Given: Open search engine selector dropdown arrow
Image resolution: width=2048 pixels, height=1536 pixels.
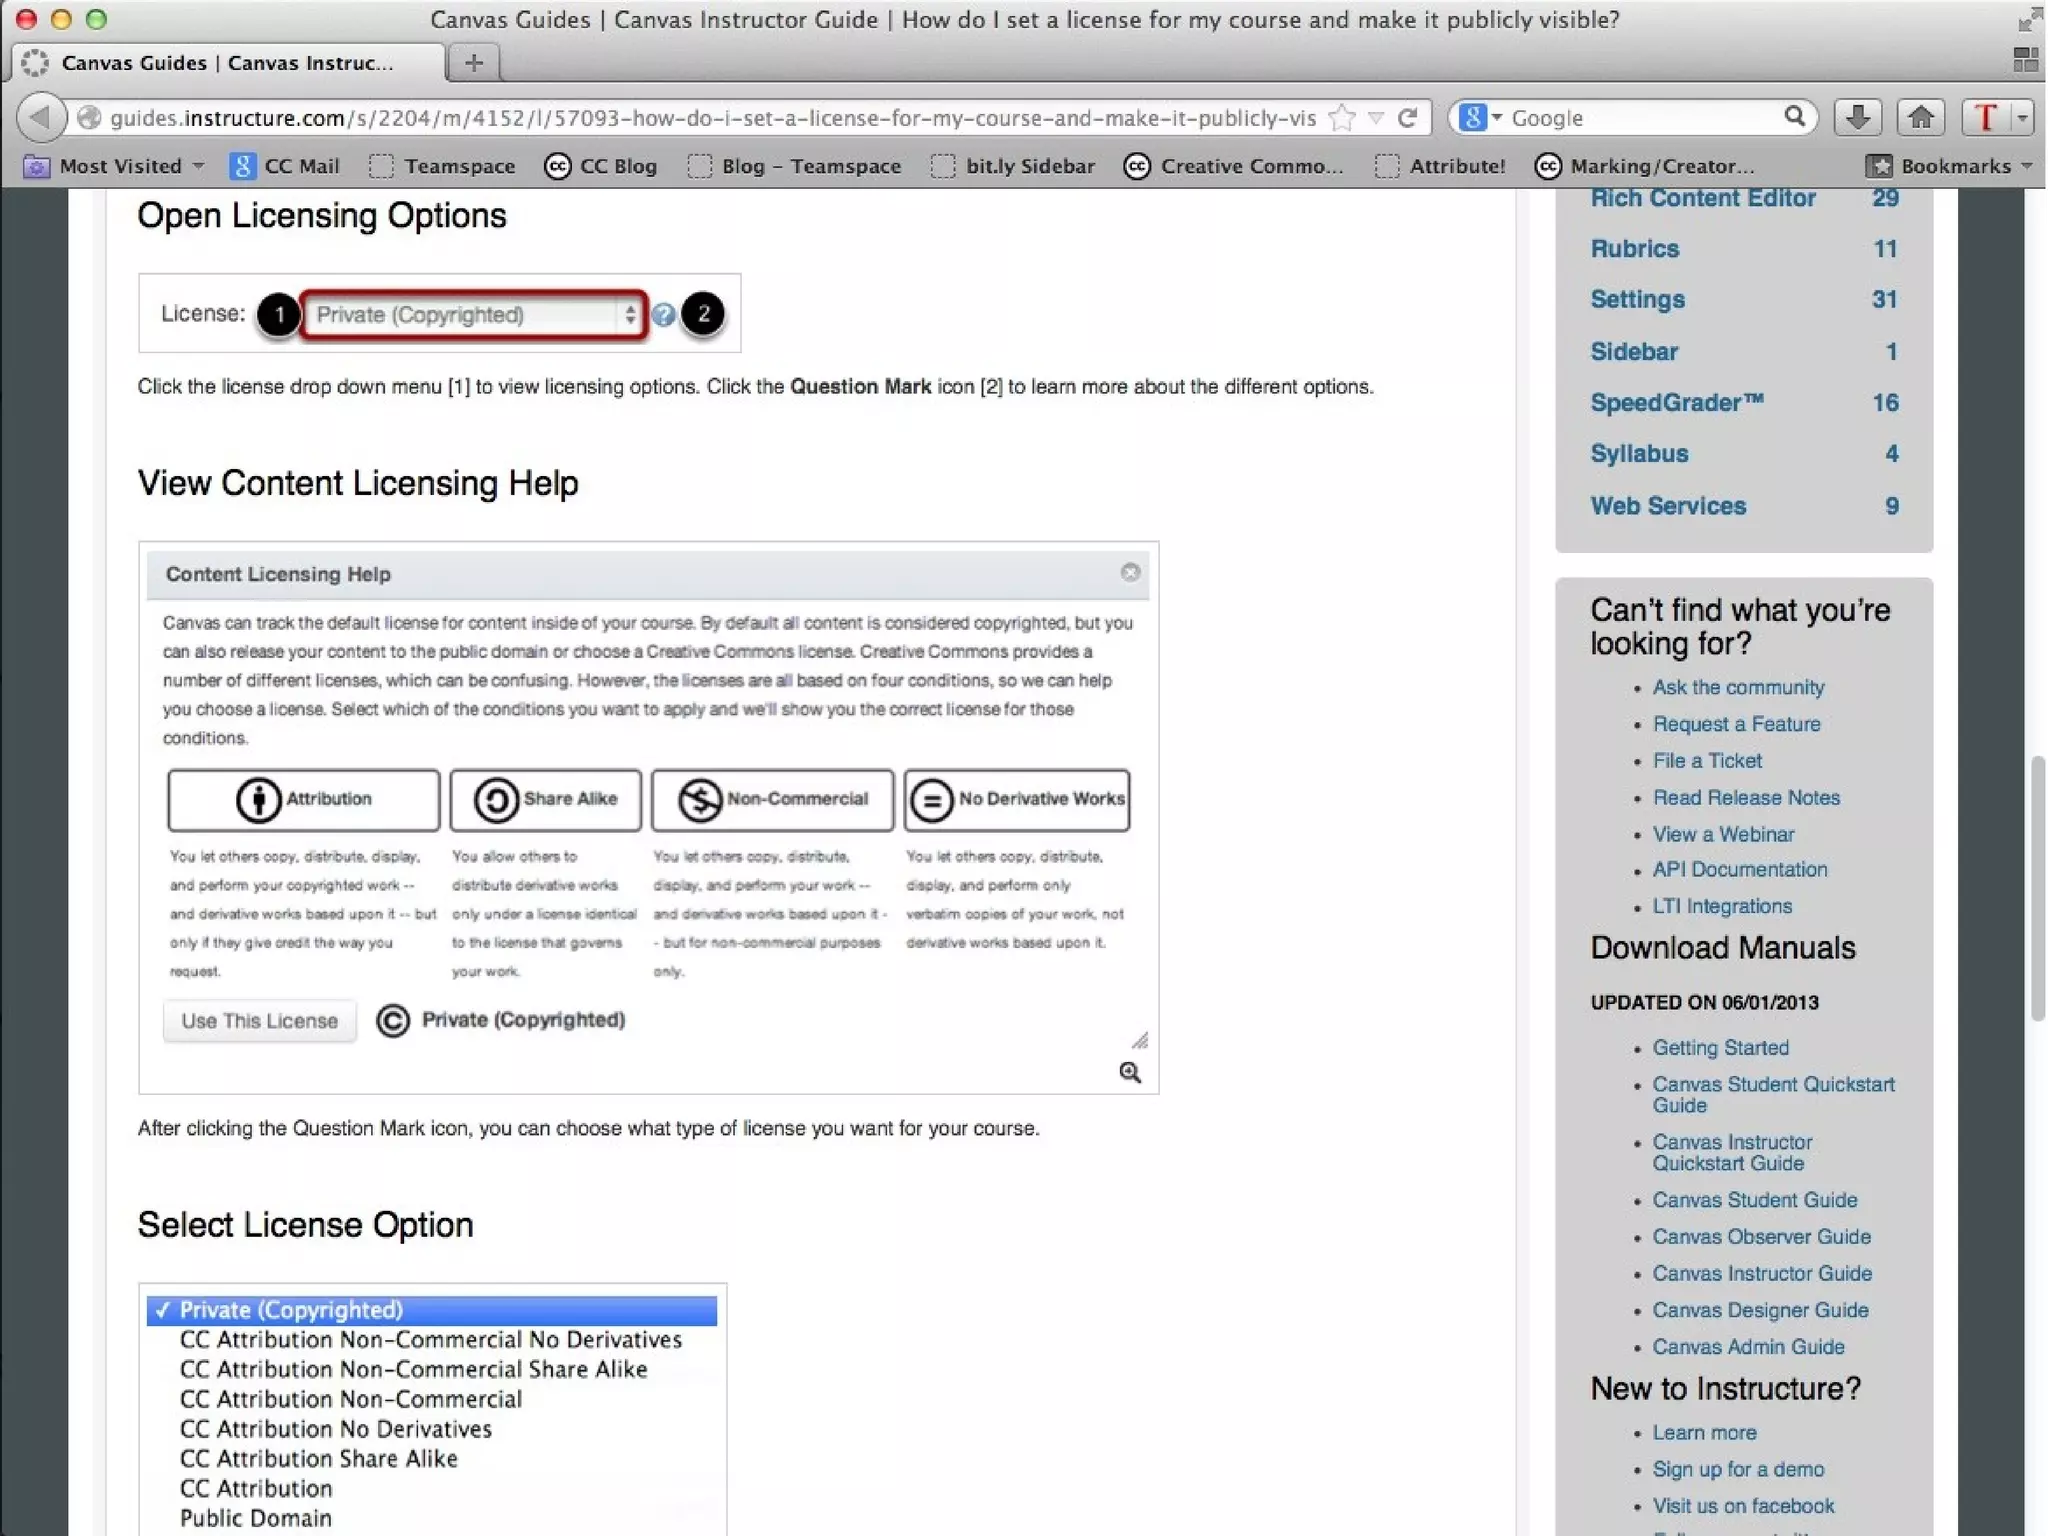Looking at the screenshot, I should (1497, 118).
